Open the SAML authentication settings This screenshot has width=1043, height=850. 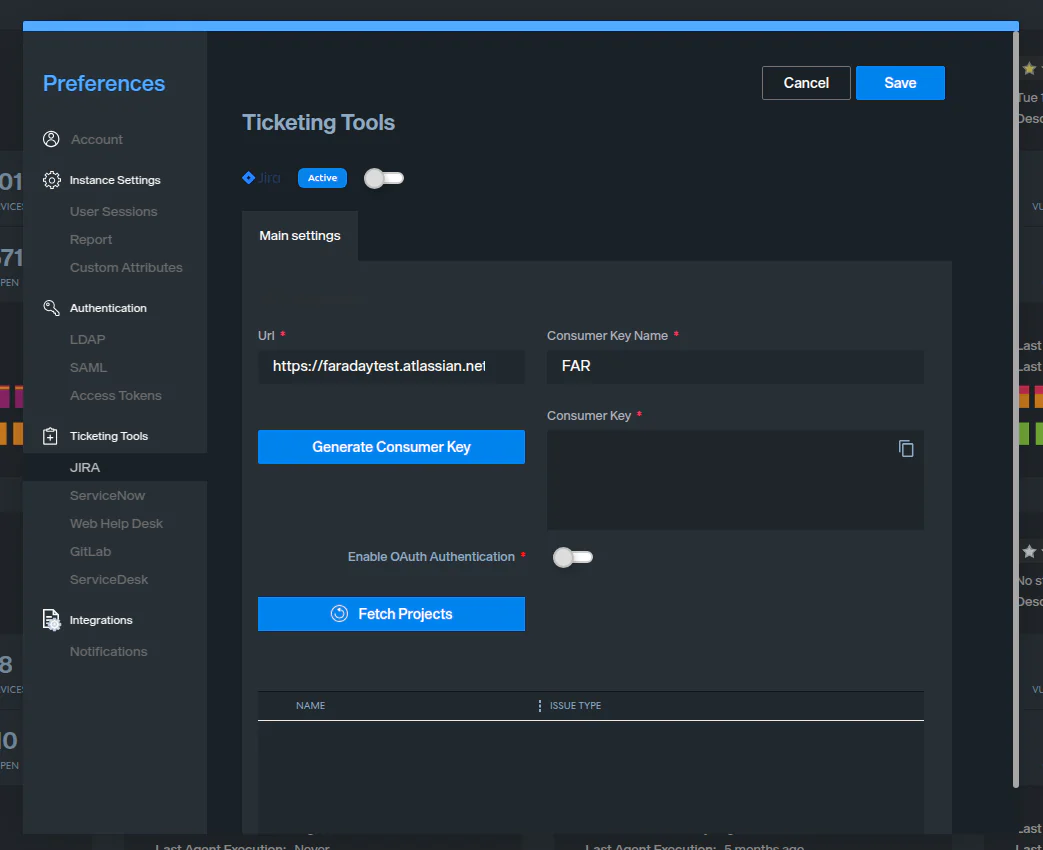(88, 368)
